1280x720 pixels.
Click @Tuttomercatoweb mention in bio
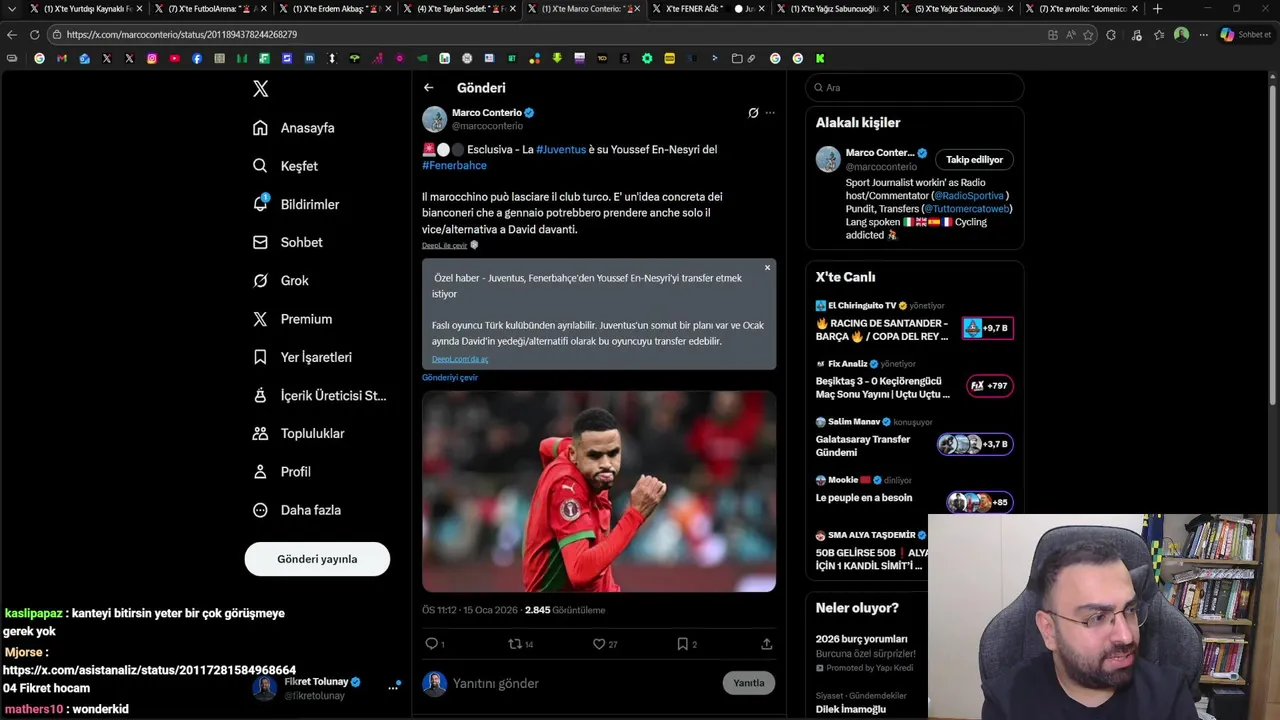tap(966, 209)
